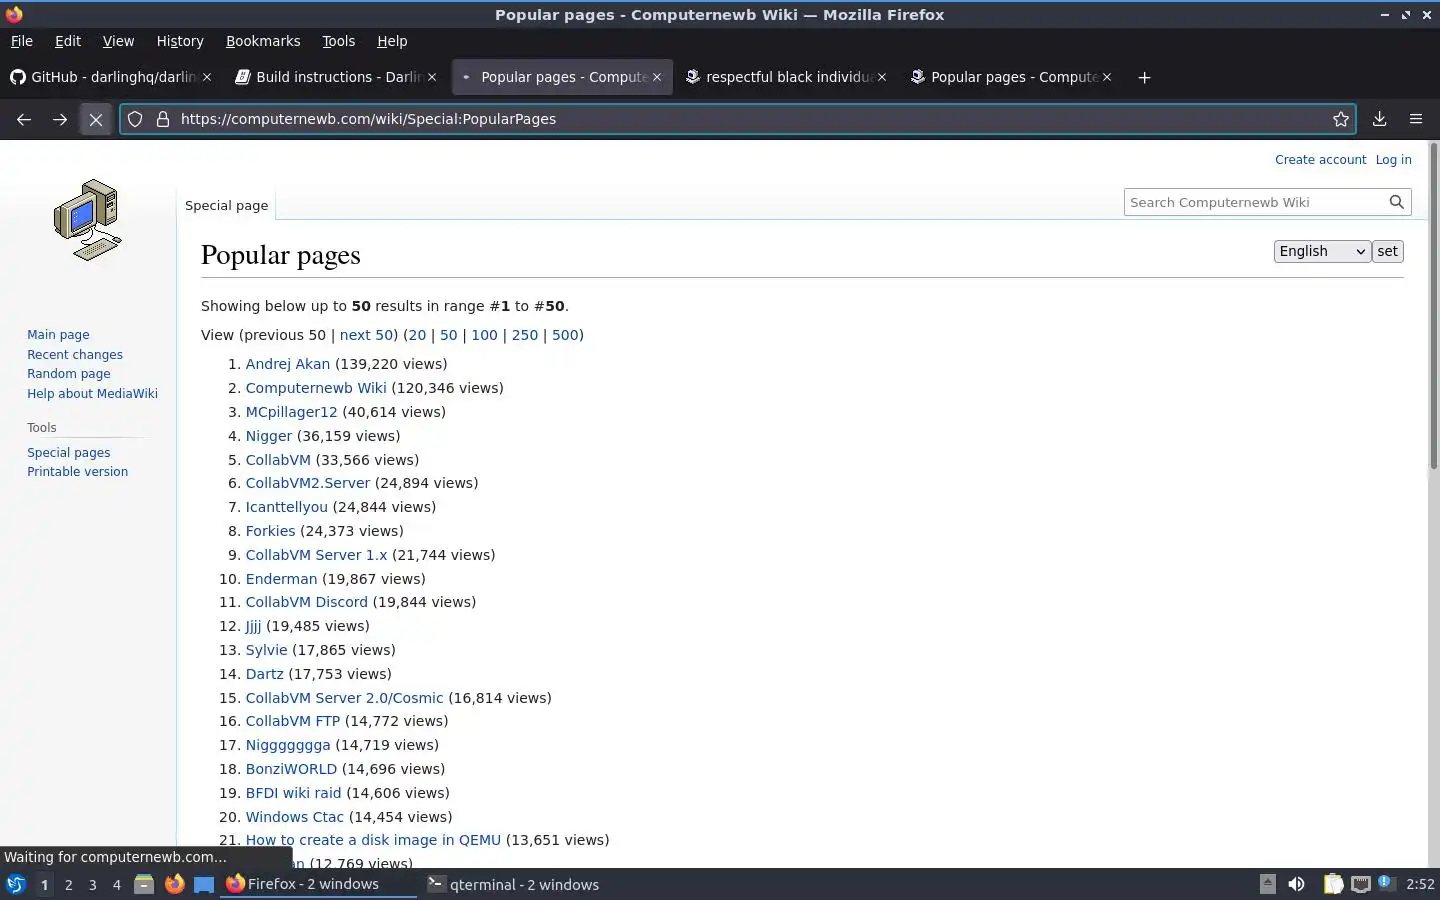Close the respectful black individual tab

click(x=882, y=77)
